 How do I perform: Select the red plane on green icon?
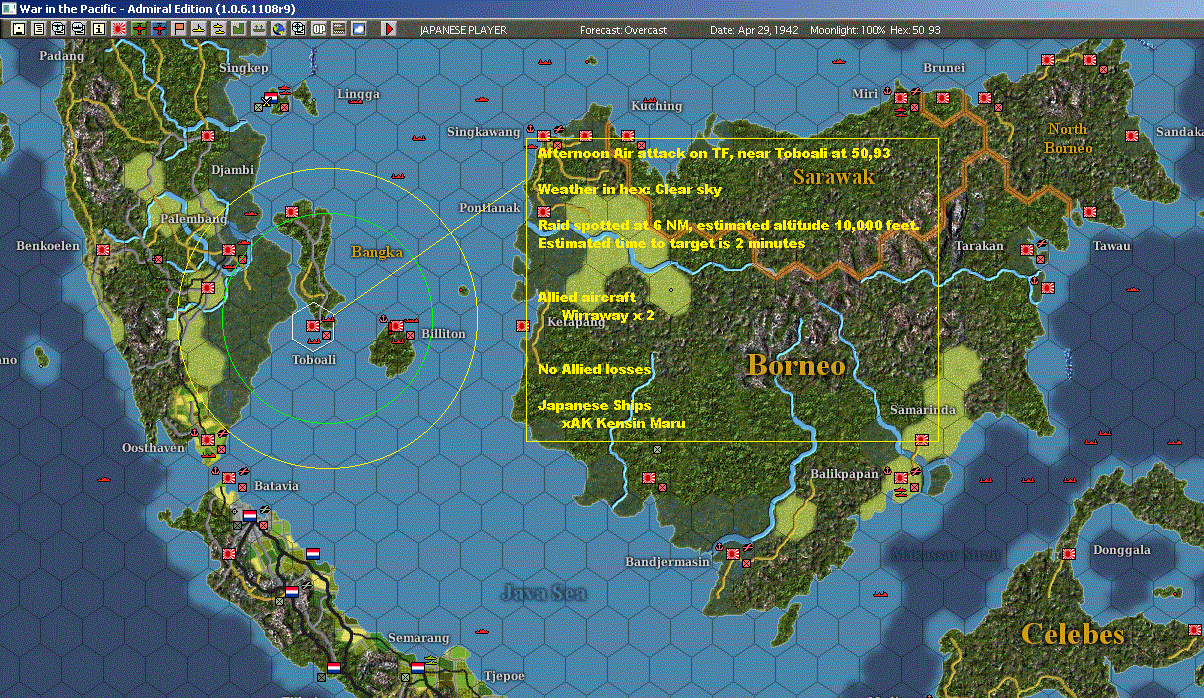(x=139, y=29)
